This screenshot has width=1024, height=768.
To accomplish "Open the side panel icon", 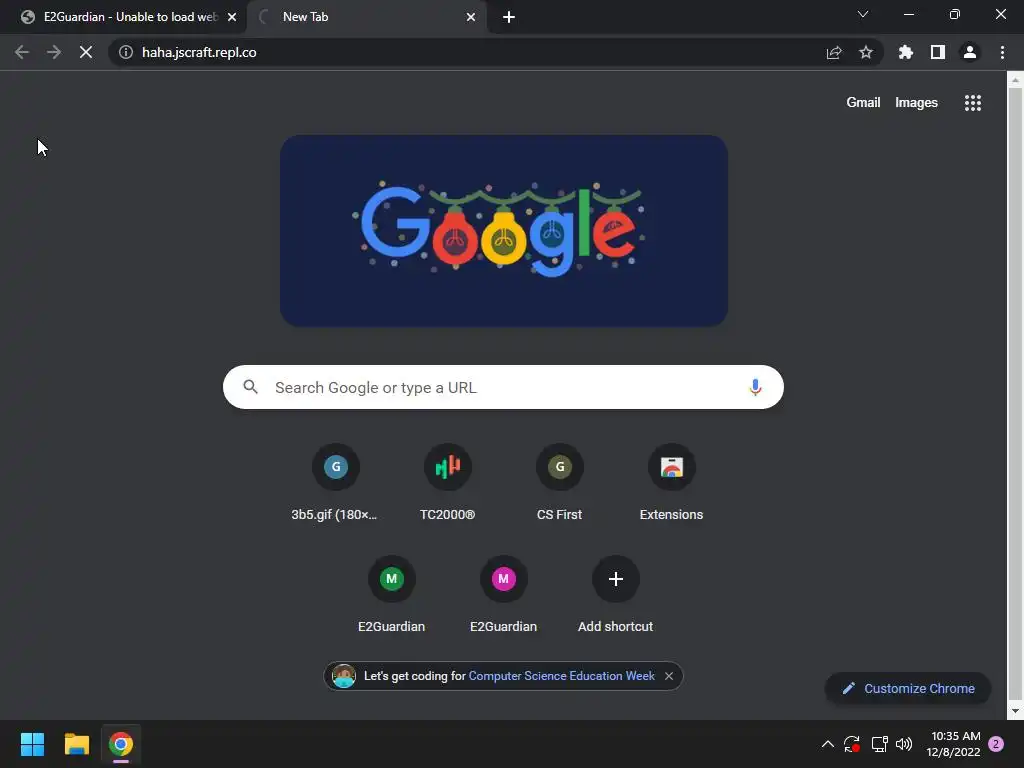I will tap(938, 52).
